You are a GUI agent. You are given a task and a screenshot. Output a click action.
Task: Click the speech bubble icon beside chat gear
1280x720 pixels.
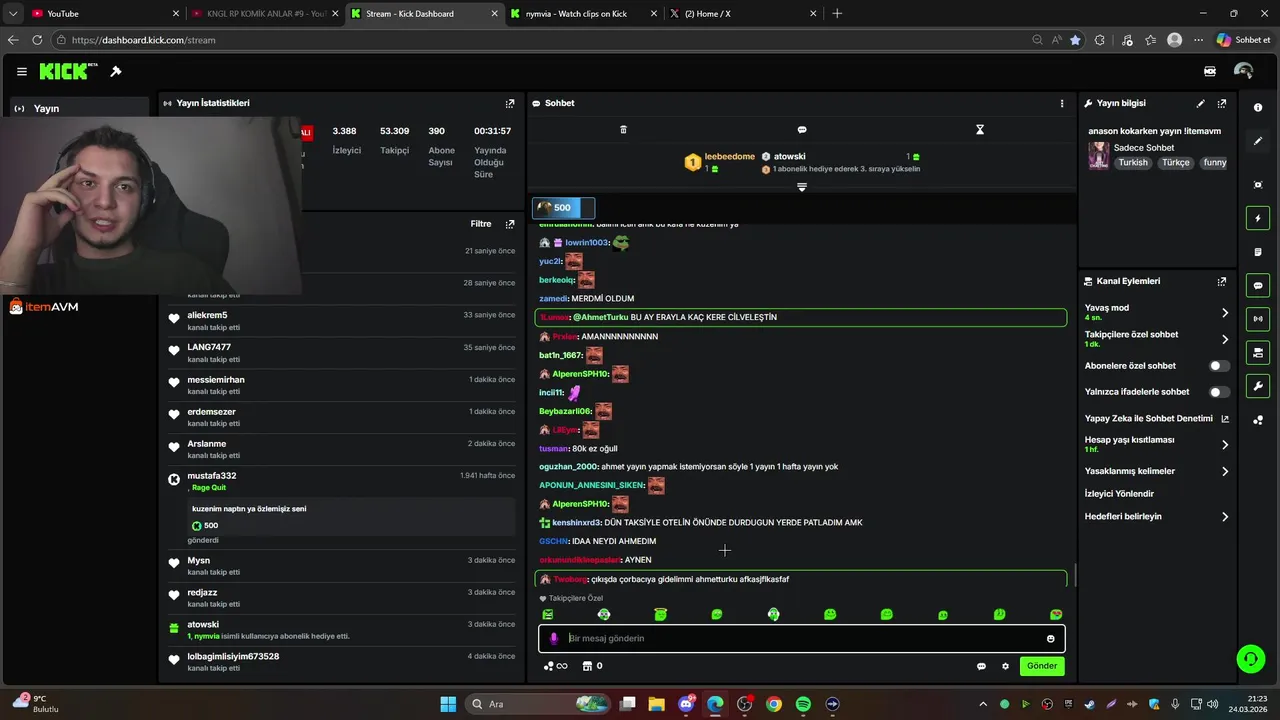(x=982, y=666)
